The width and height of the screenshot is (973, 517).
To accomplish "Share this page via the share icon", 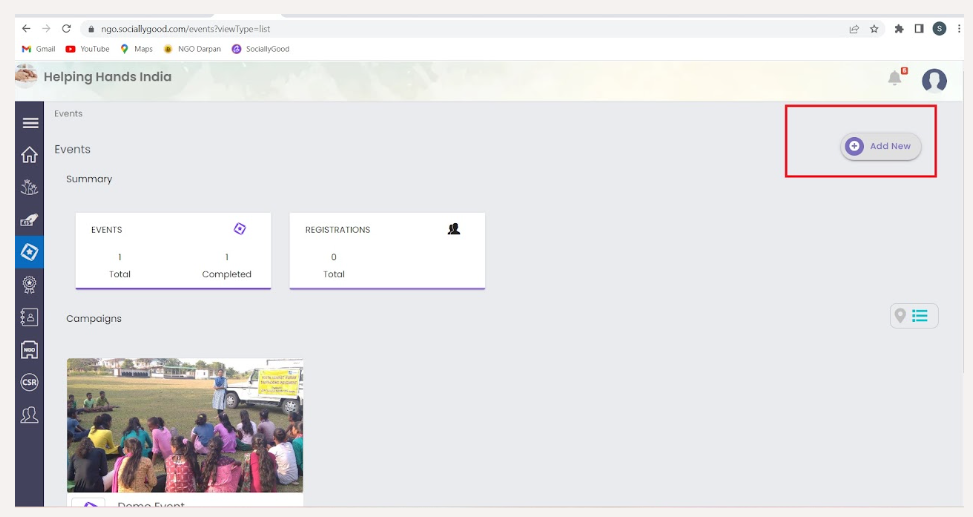I will click(854, 29).
